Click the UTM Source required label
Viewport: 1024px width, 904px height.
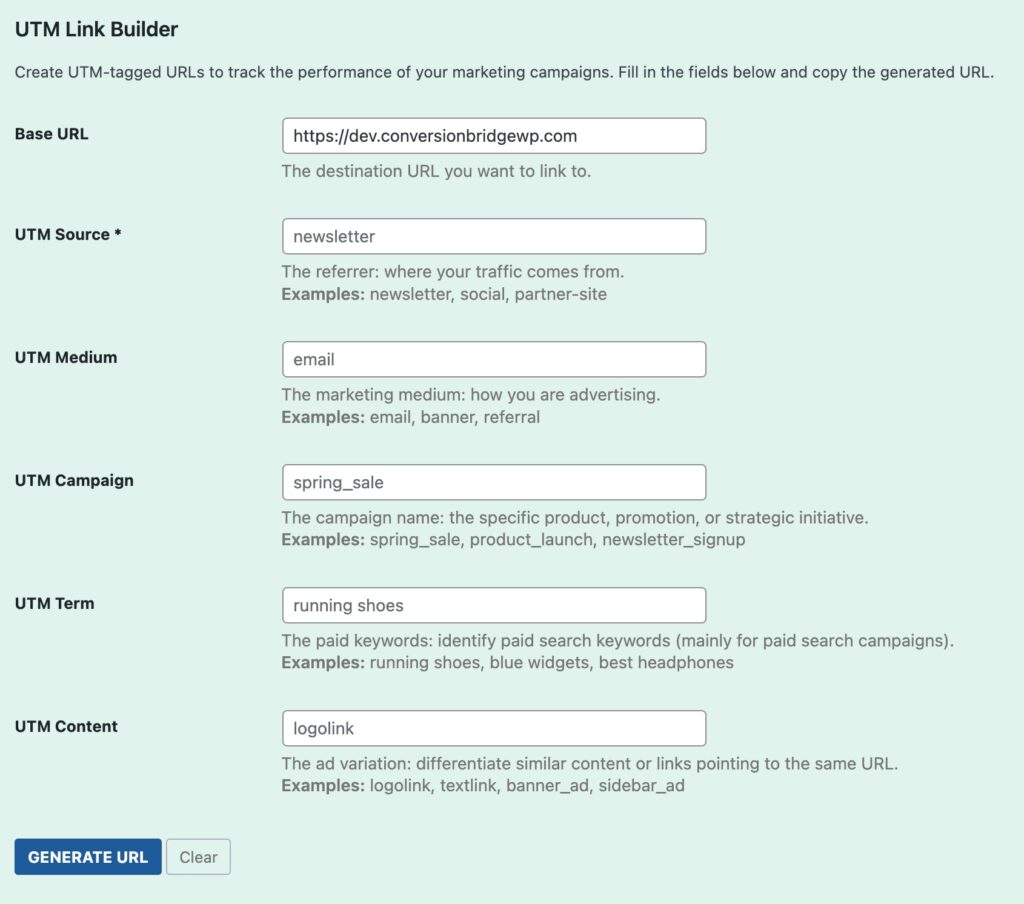point(68,234)
